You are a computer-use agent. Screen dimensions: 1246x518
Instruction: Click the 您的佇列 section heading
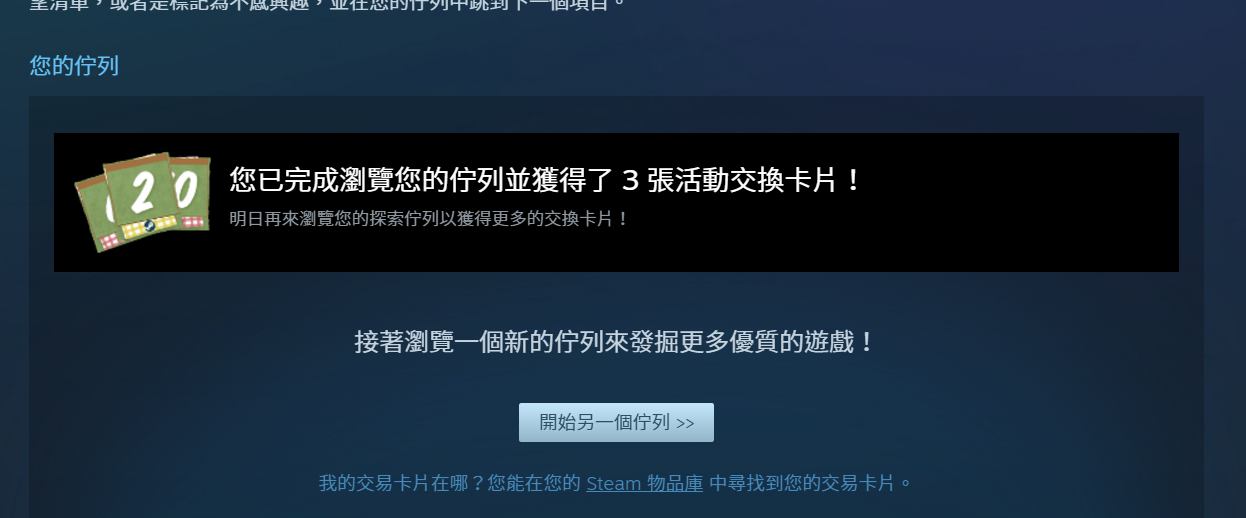(x=74, y=66)
